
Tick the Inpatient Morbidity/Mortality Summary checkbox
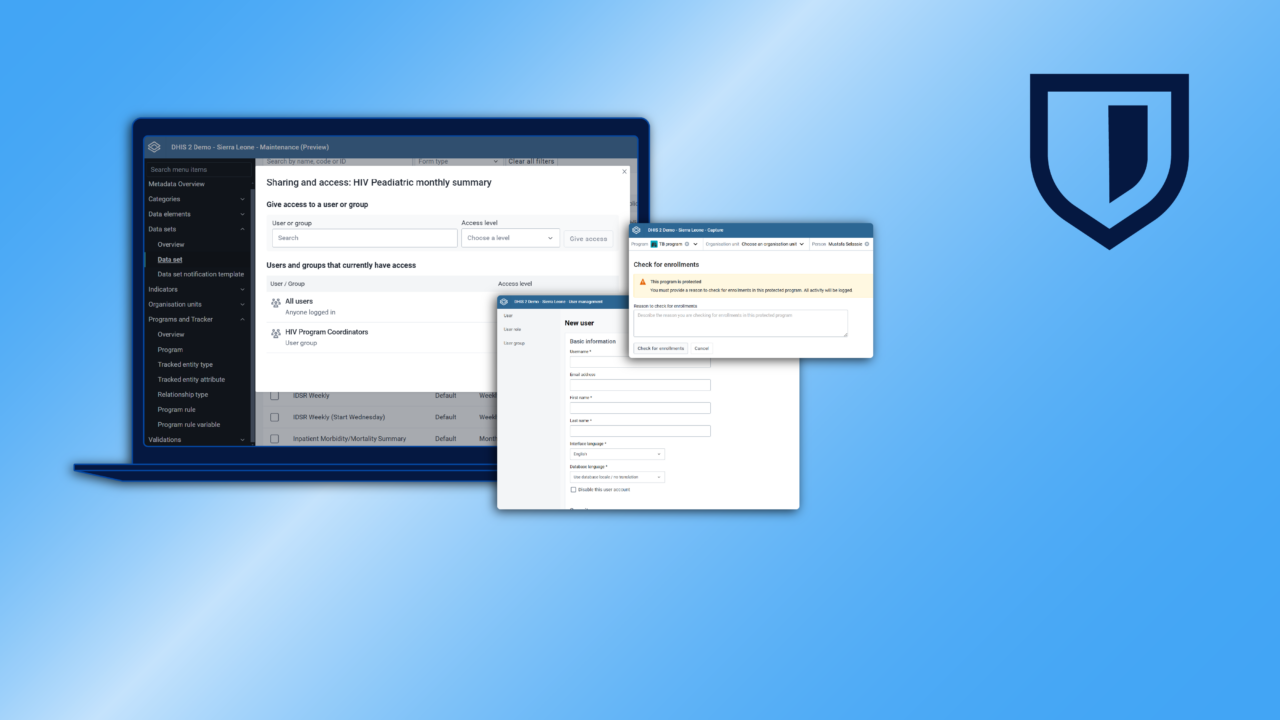[x=275, y=438]
